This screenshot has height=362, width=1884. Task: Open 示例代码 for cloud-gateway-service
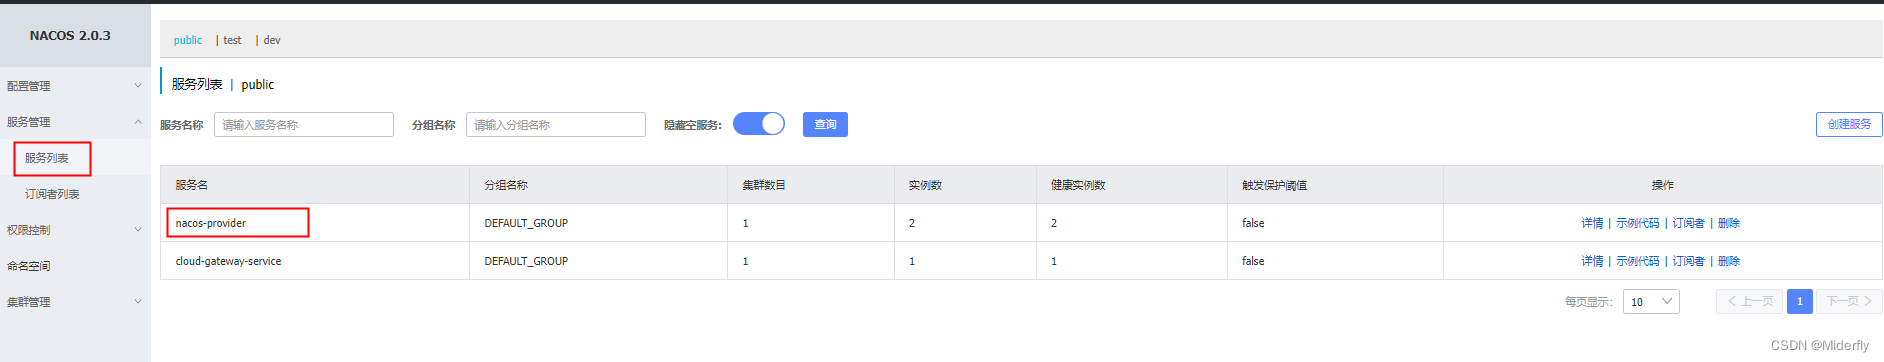(1637, 261)
